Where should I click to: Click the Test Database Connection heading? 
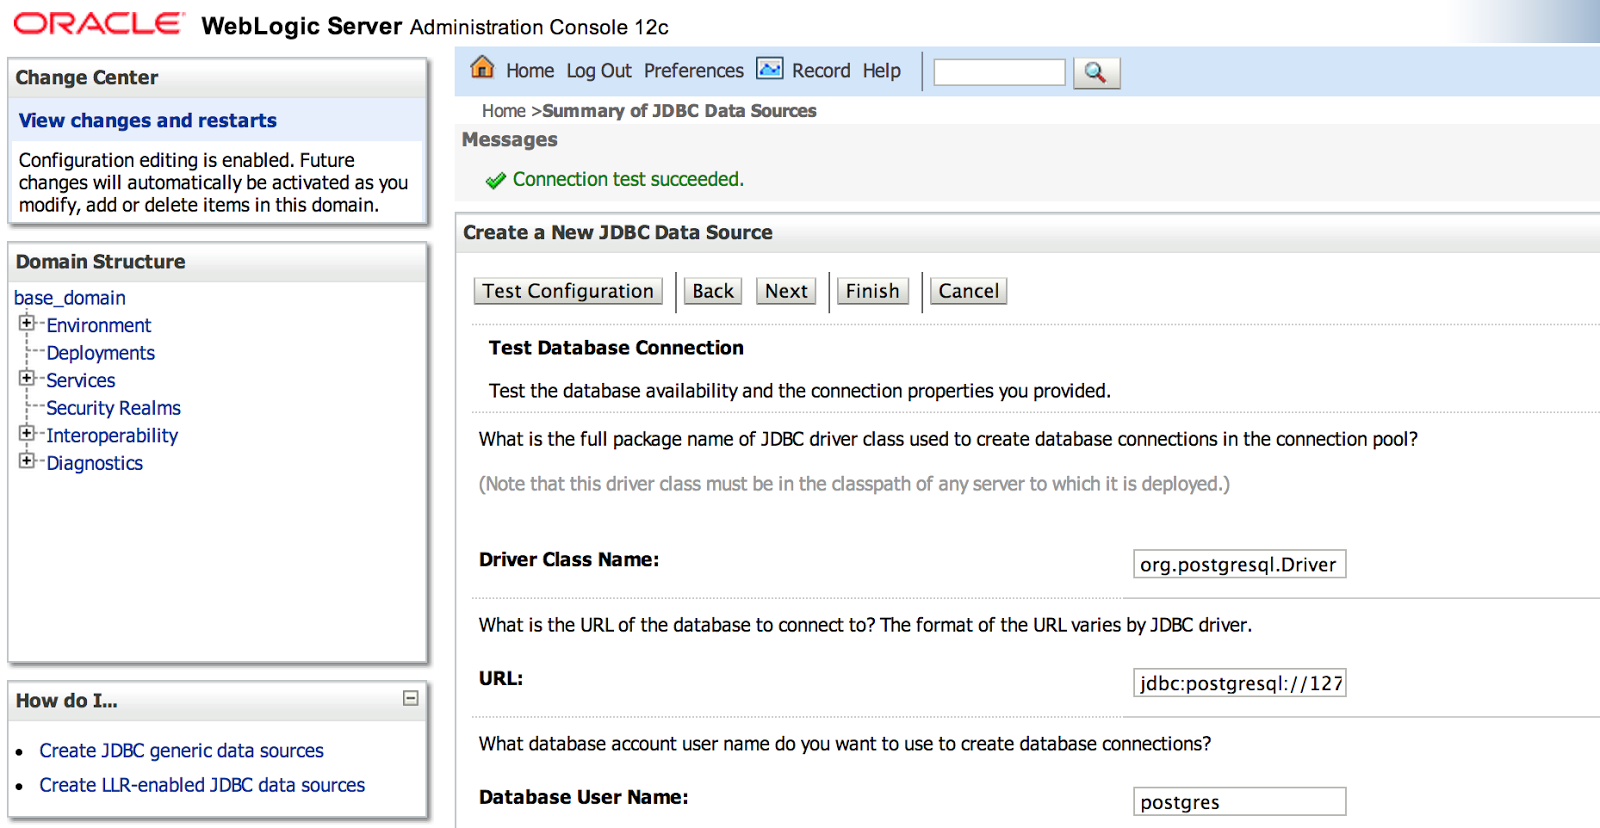pyautogui.click(x=616, y=348)
